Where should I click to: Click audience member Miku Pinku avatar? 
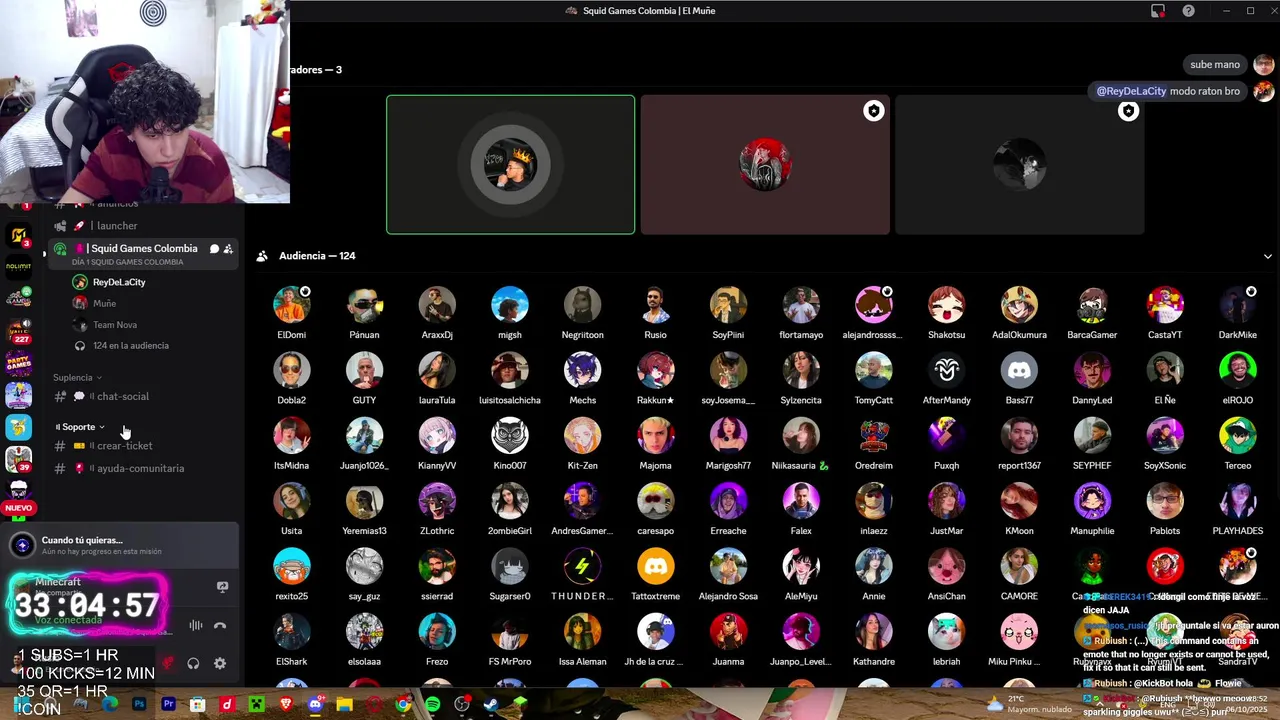point(1019,632)
